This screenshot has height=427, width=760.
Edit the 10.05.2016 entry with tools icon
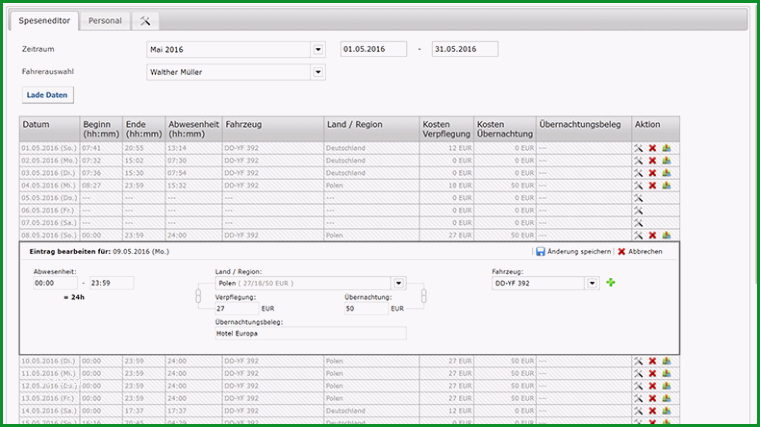638,361
